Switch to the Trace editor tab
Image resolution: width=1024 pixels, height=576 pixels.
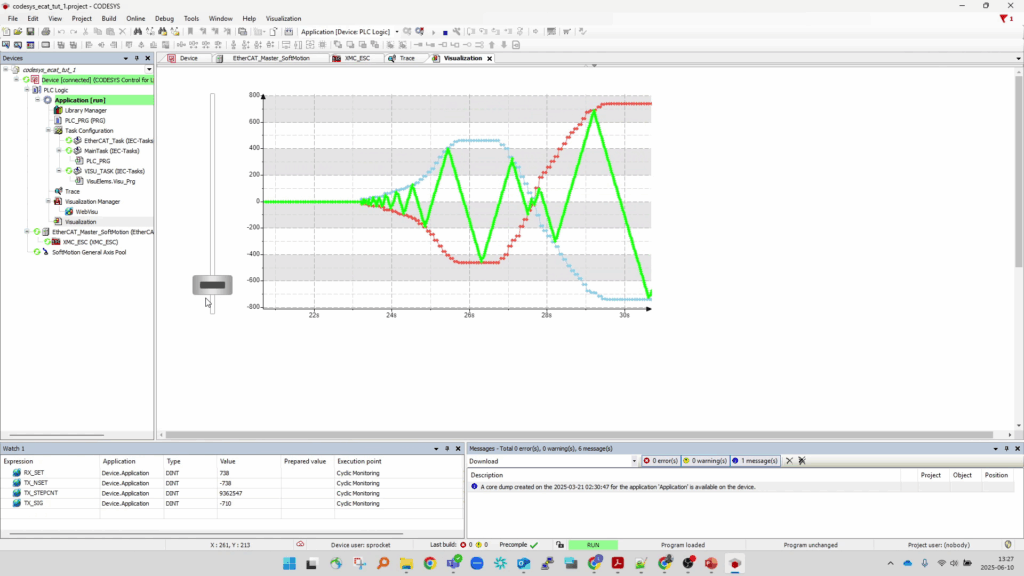[x=407, y=58]
